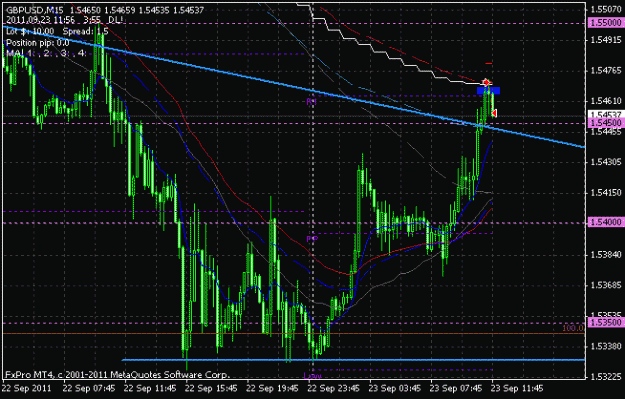Click the 'Lot $: 10.00' indicator text
The height and width of the screenshot is (399, 625).
coord(30,31)
